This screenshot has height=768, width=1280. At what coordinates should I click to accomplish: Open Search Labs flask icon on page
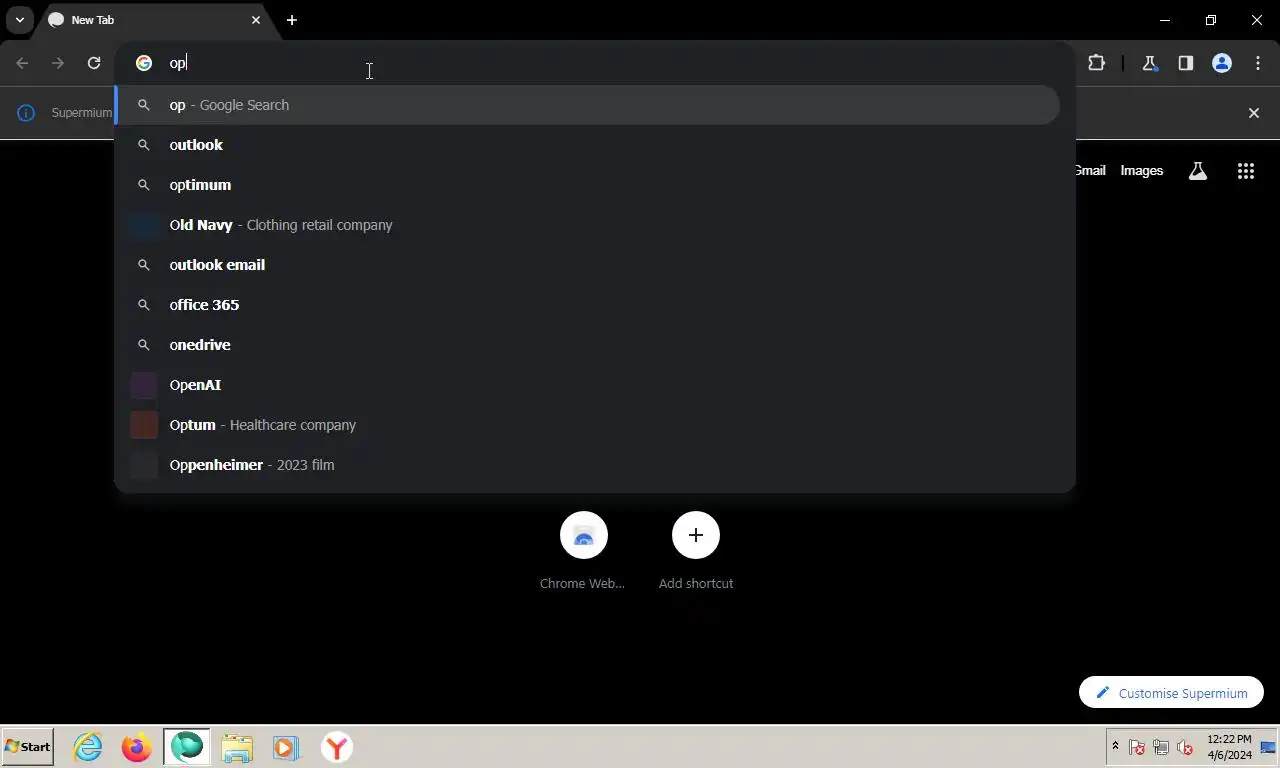click(x=1197, y=171)
